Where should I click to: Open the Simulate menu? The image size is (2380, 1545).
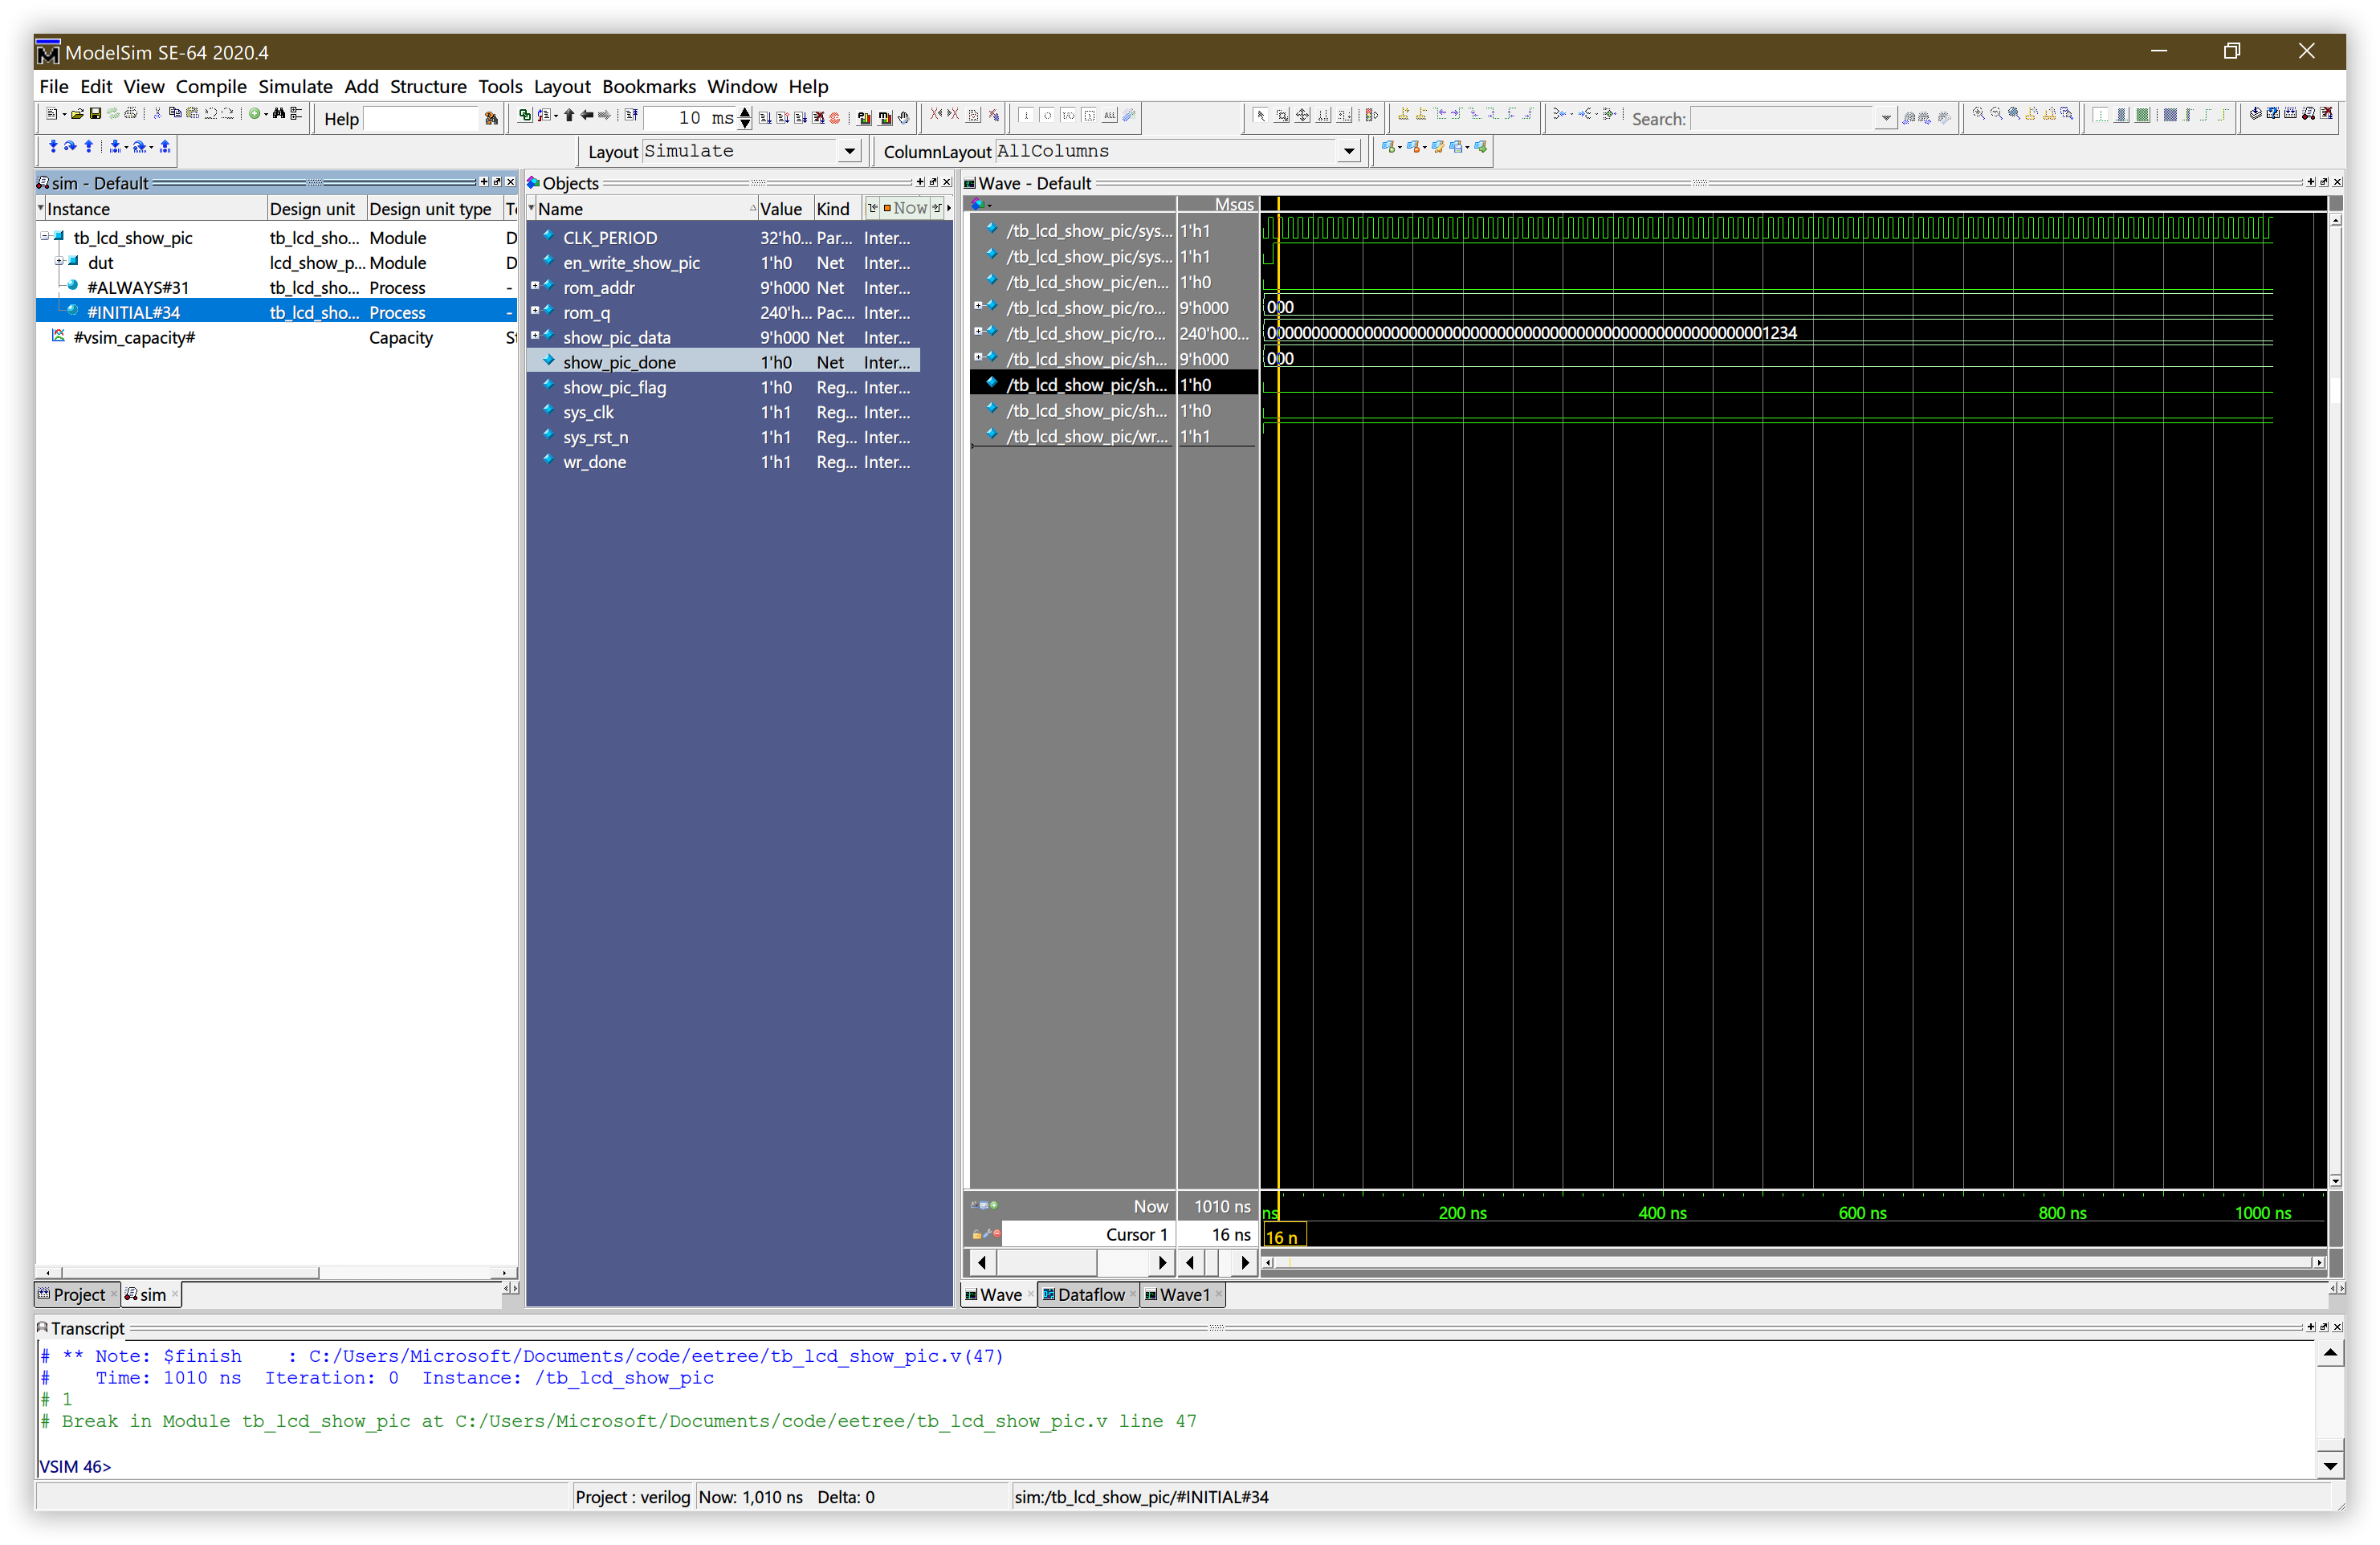(294, 86)
